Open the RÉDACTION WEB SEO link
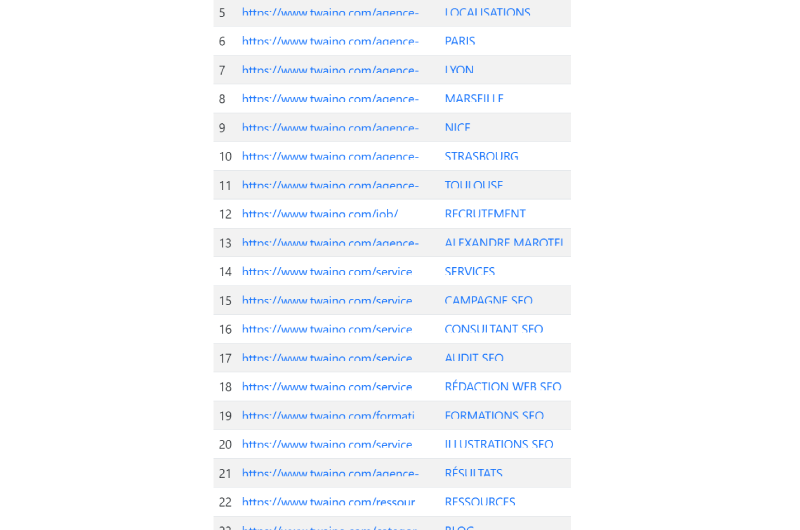Image resolution: width=800 pixels, height=530 pixels. [x=503, y=387]
